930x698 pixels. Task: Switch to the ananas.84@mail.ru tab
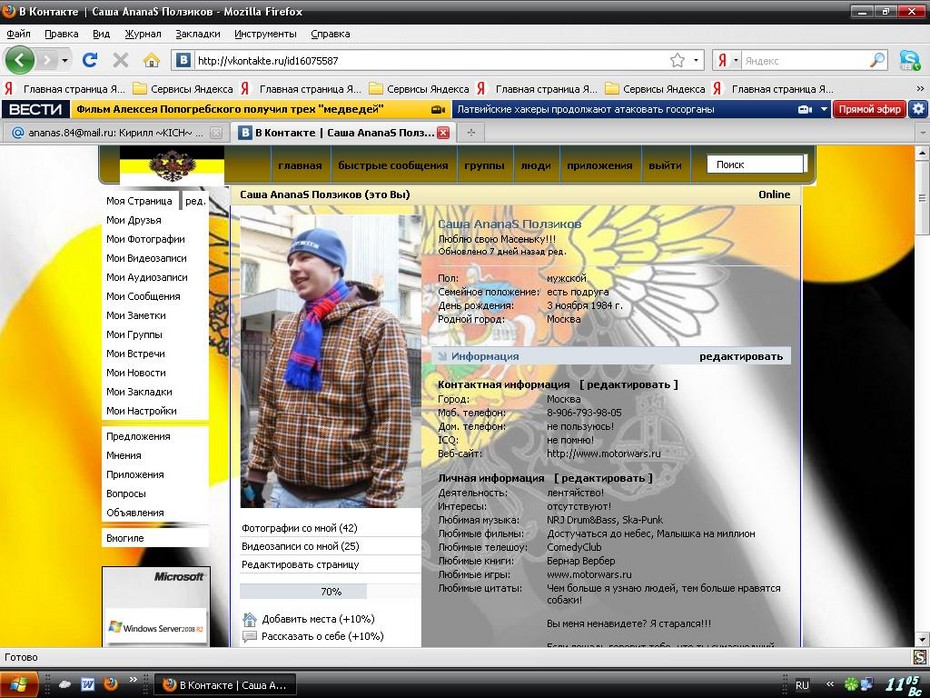[x=116, y=133]
